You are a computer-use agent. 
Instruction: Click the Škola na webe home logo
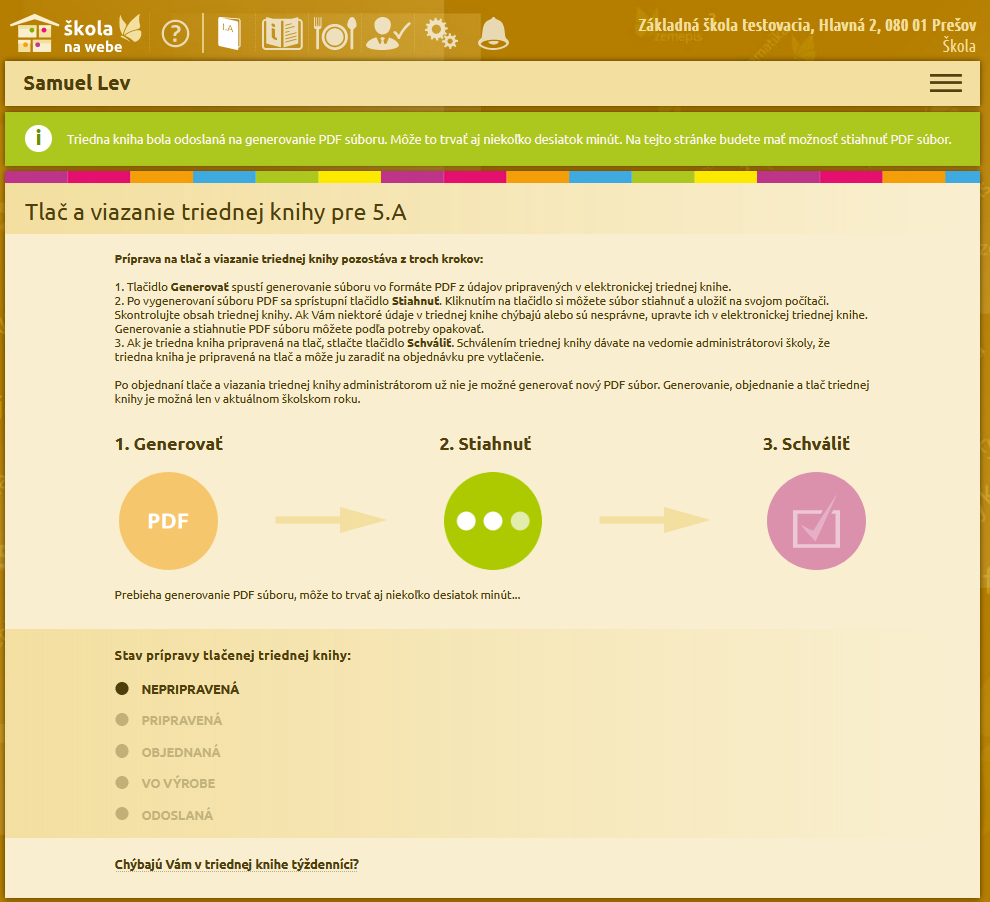[76, 33]
